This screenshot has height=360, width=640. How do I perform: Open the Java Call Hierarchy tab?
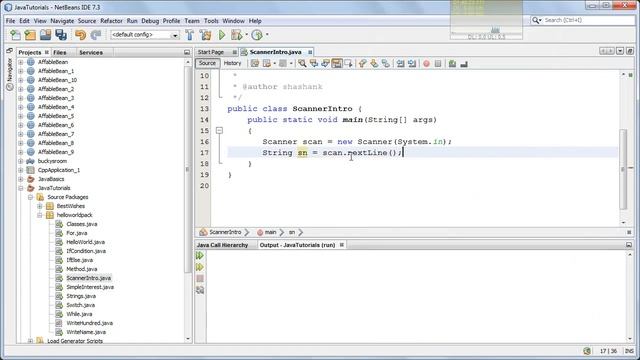point(222,245)
